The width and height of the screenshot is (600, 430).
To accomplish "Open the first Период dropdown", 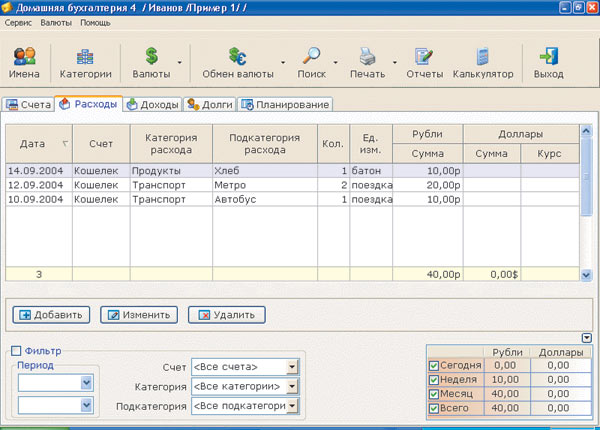I will 86,383.
